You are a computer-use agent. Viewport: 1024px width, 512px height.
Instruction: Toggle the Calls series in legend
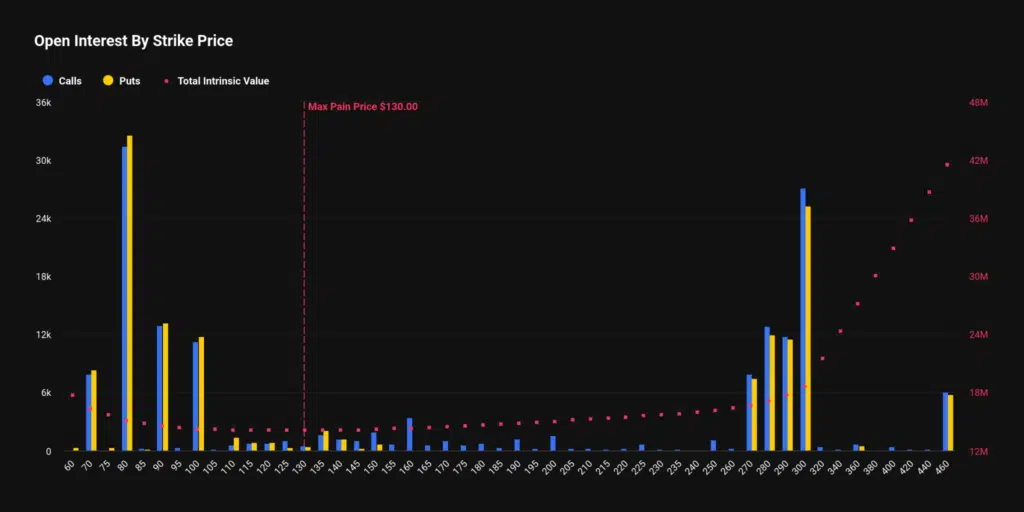(62, 81)
